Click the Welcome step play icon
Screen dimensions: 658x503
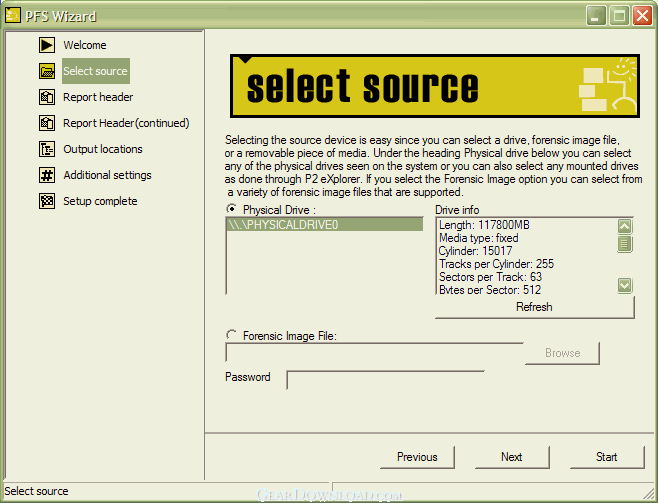pos(47,45)
